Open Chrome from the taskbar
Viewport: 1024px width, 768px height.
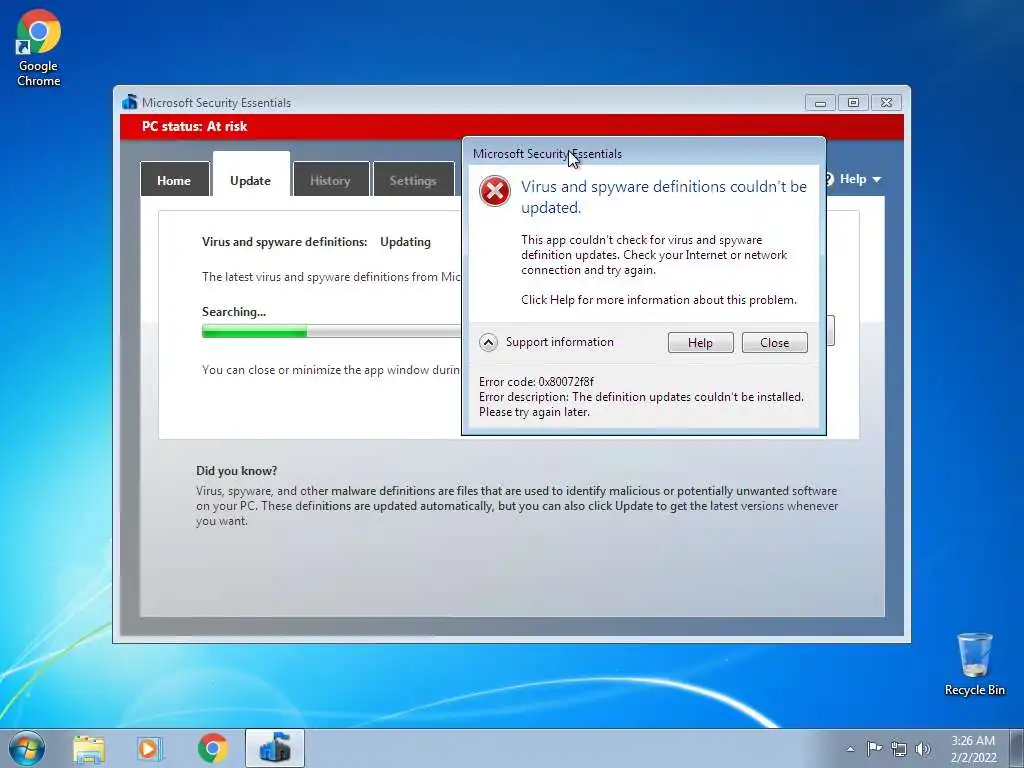click(x=212, y=749)
